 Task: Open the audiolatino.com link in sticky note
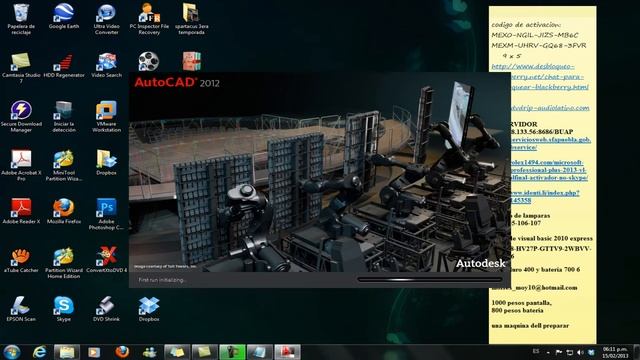click(549, 108)
